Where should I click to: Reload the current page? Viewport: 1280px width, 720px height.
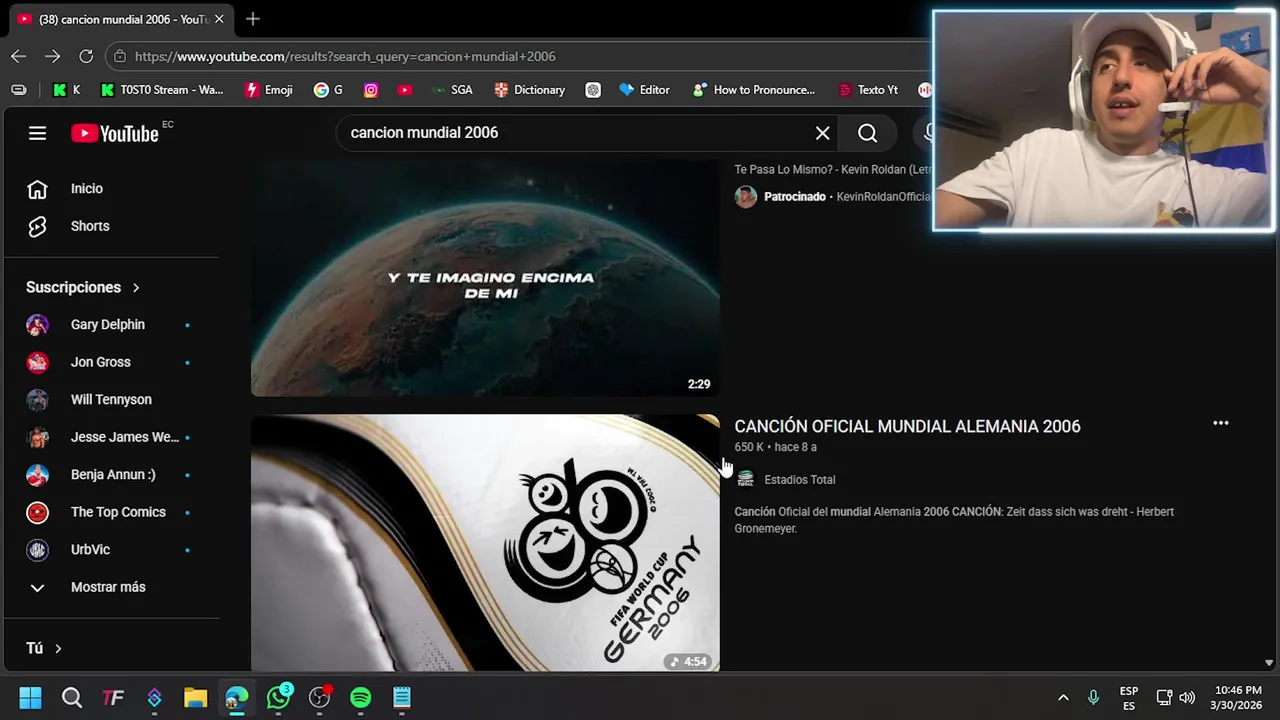[86, 56]
